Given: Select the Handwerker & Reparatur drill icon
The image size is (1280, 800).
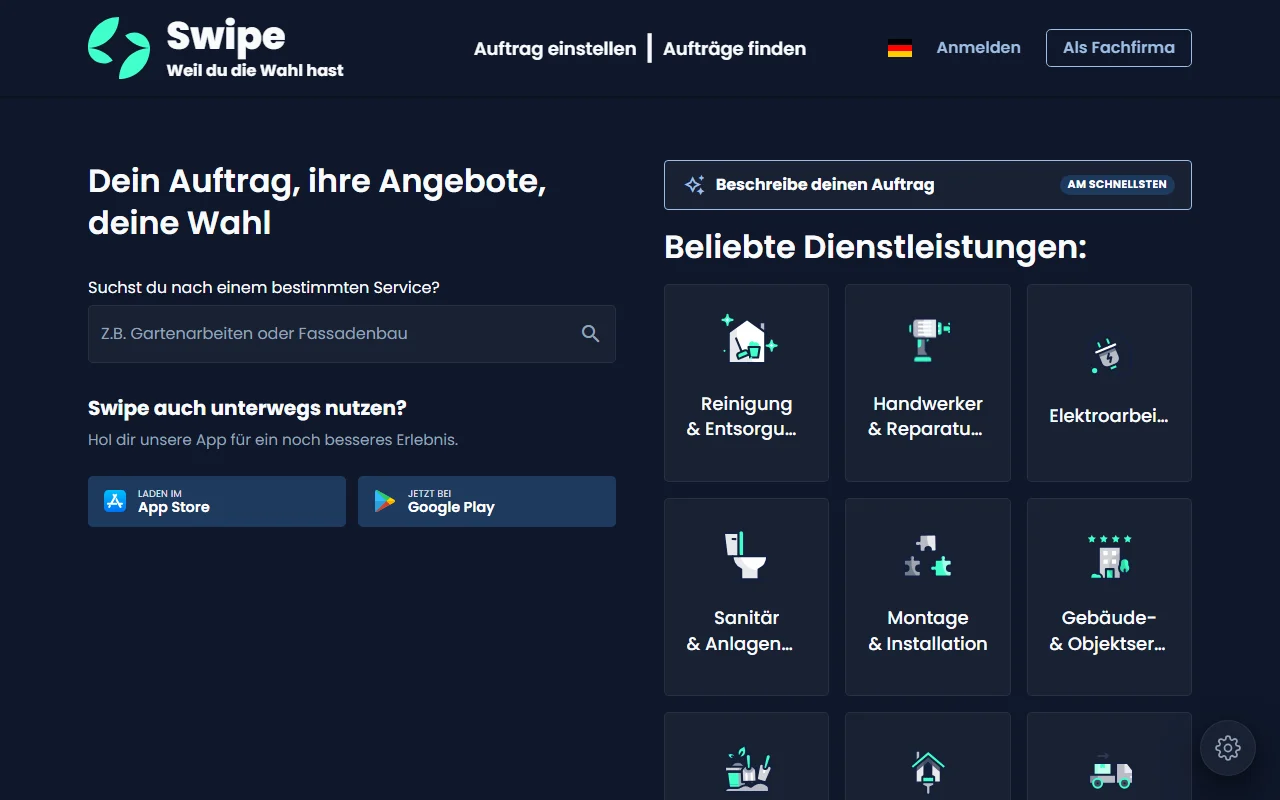Looking at the screenshot, I should (928, 338).
